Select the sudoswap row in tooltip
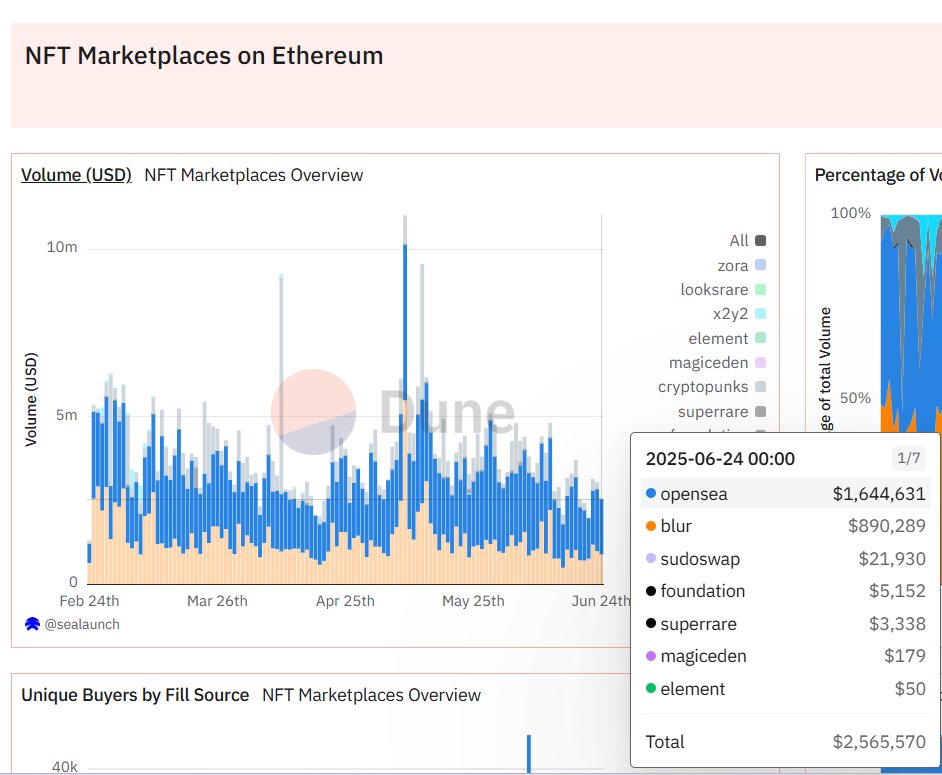Viewport: 942px width, 775px height. coord(785,559)
